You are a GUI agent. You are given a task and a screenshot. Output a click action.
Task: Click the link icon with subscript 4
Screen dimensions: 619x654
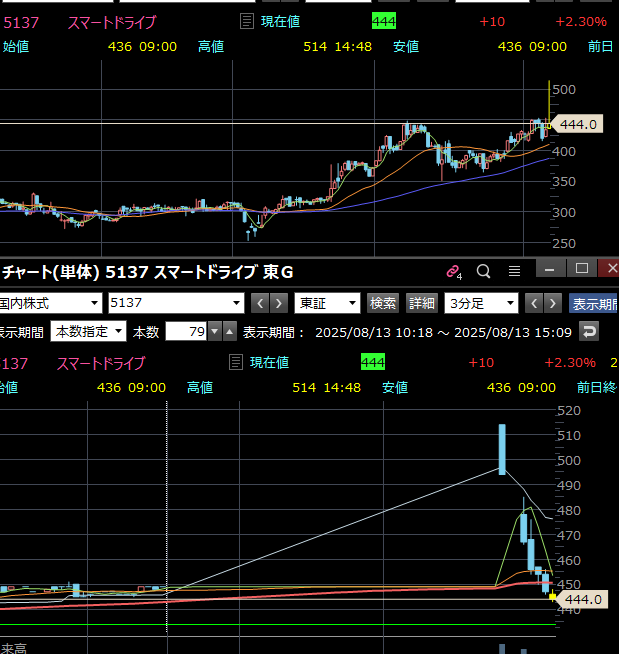point(454,272)
